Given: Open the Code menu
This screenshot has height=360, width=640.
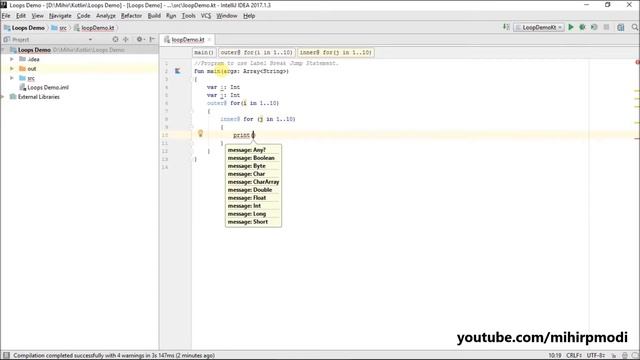Looking at the screenshot, I should coord(83,16).
